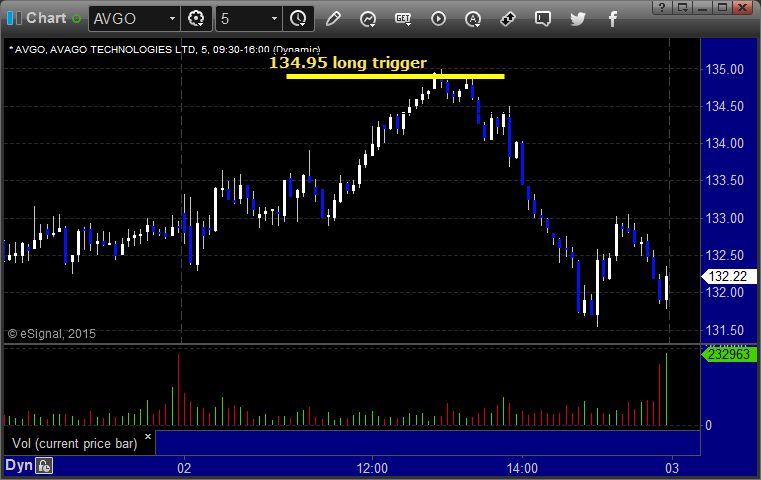Click the green connection status circle
The image size is (761, 480).
coord(76,19)
